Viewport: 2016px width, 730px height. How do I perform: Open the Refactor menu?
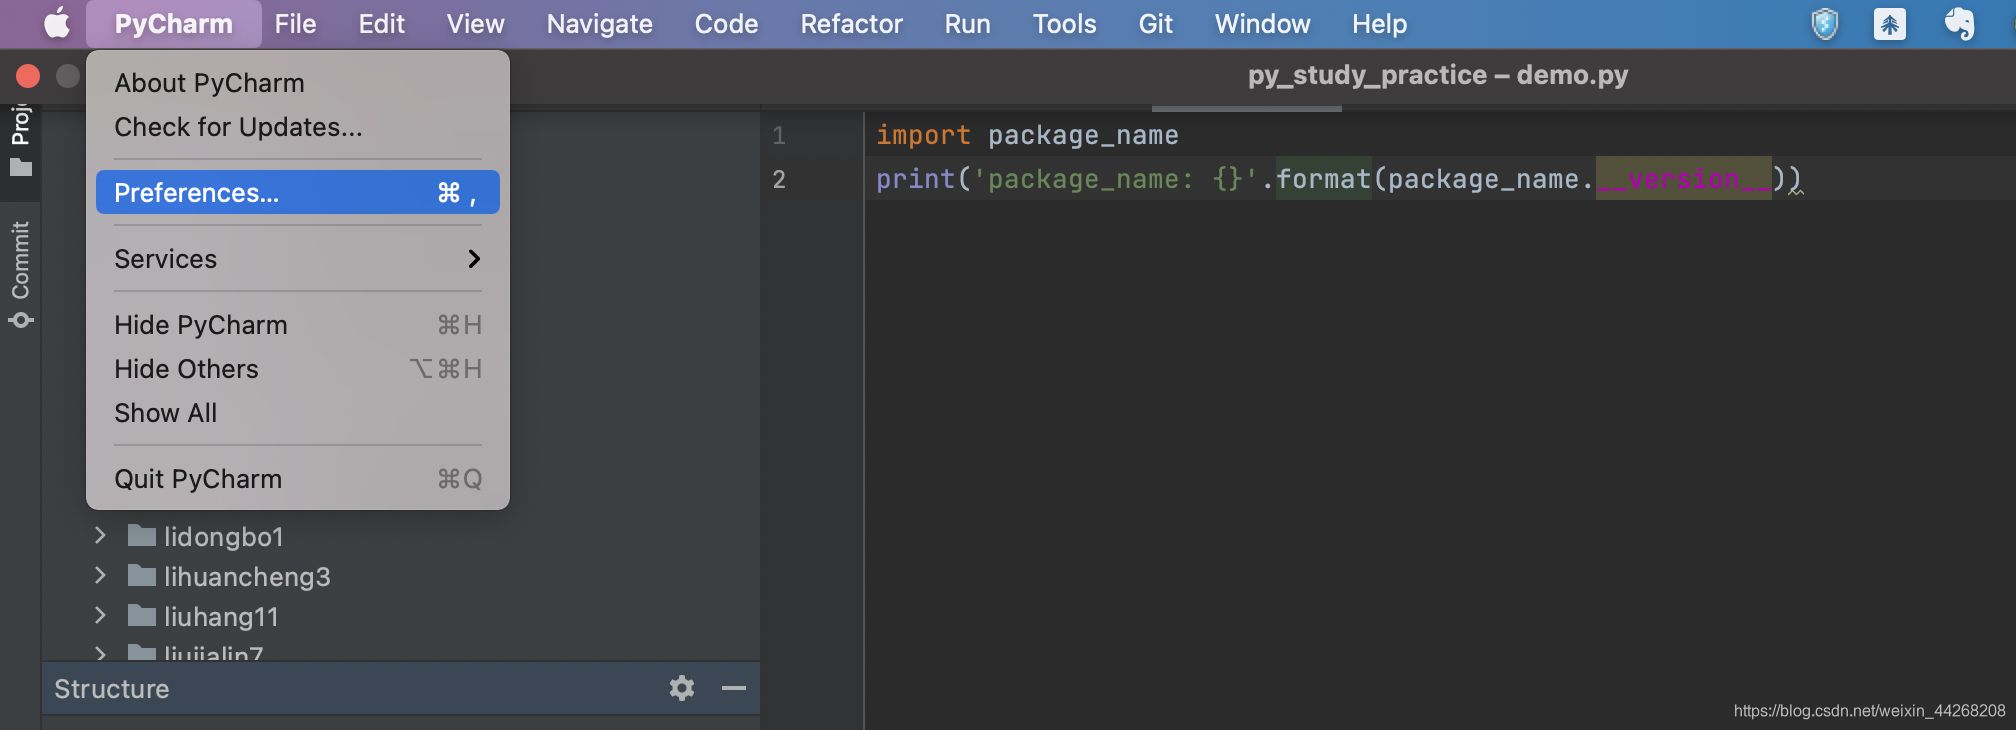point(852,24)
